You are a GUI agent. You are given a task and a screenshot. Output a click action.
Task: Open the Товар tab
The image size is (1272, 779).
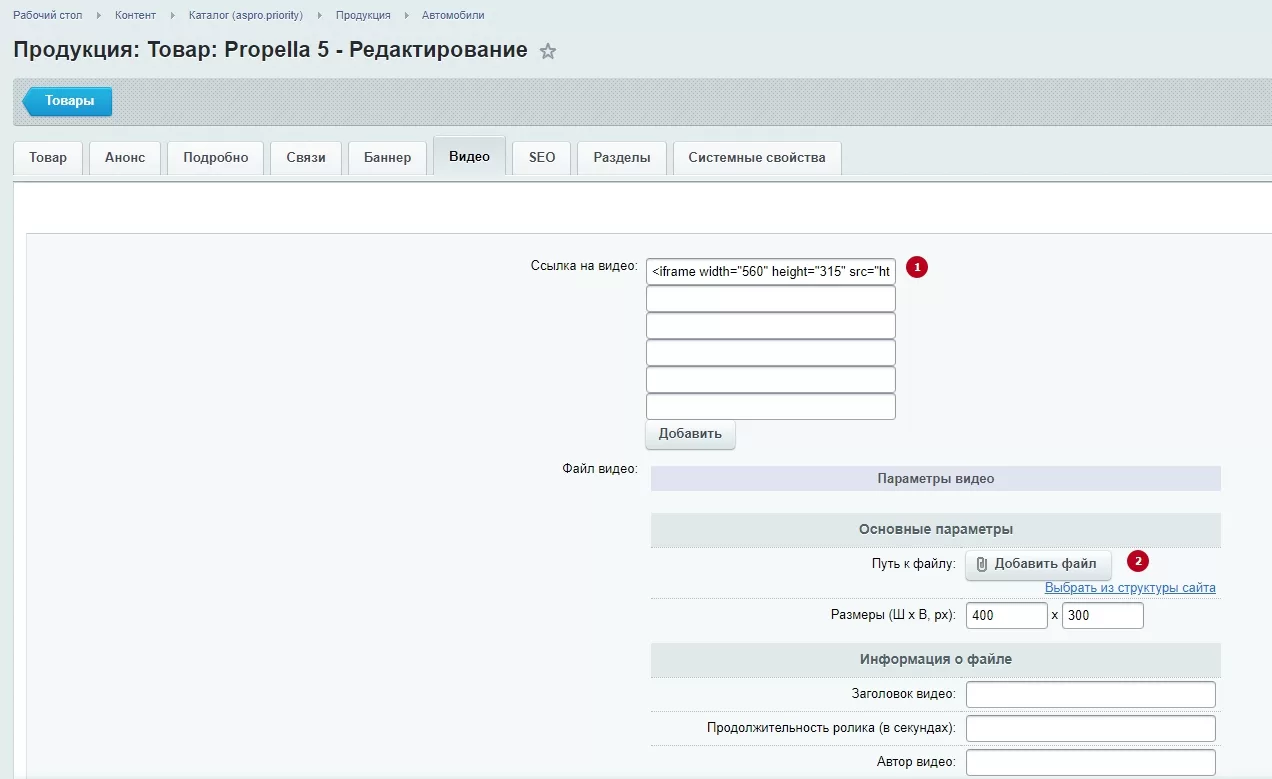48,158
